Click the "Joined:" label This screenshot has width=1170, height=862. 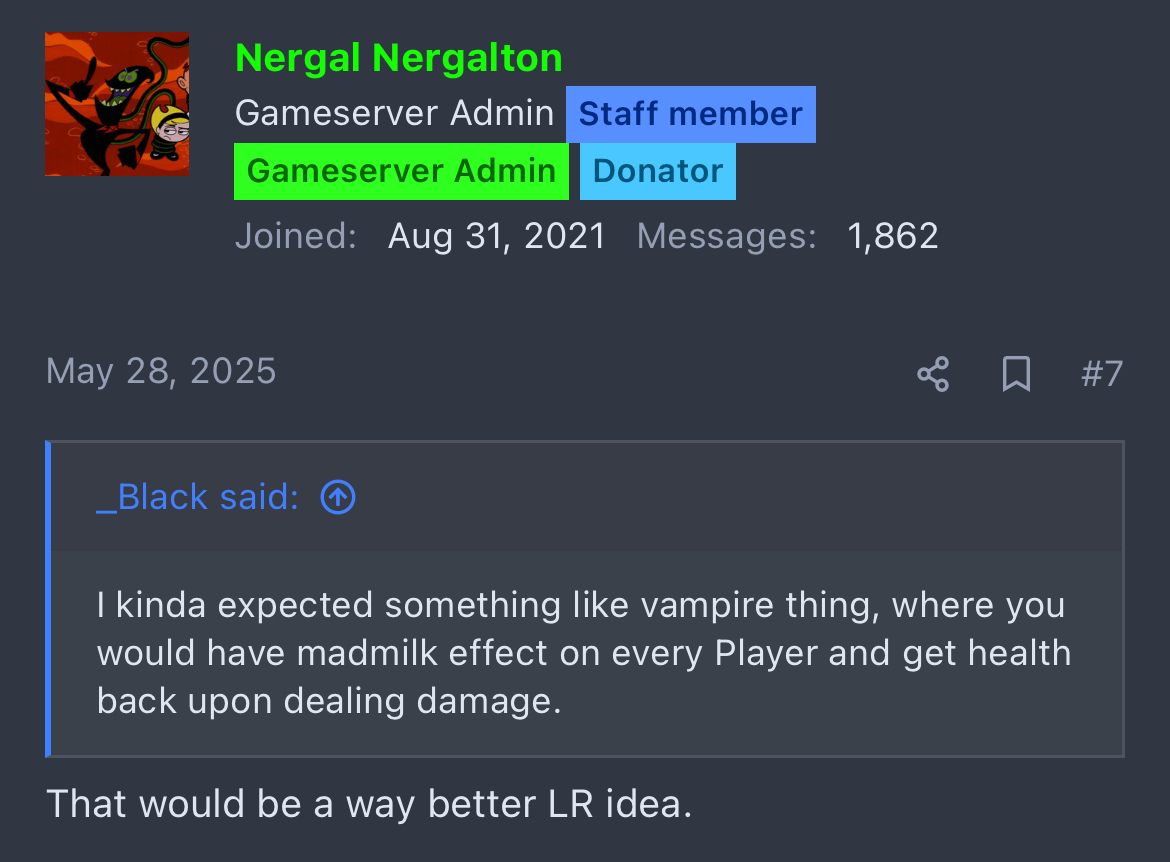[296, 236]
